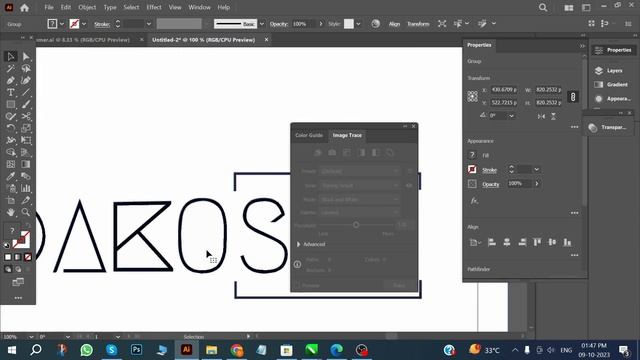640x360 pixels.
Task: Reset default fill and stroke
Action: coord(7,245)
